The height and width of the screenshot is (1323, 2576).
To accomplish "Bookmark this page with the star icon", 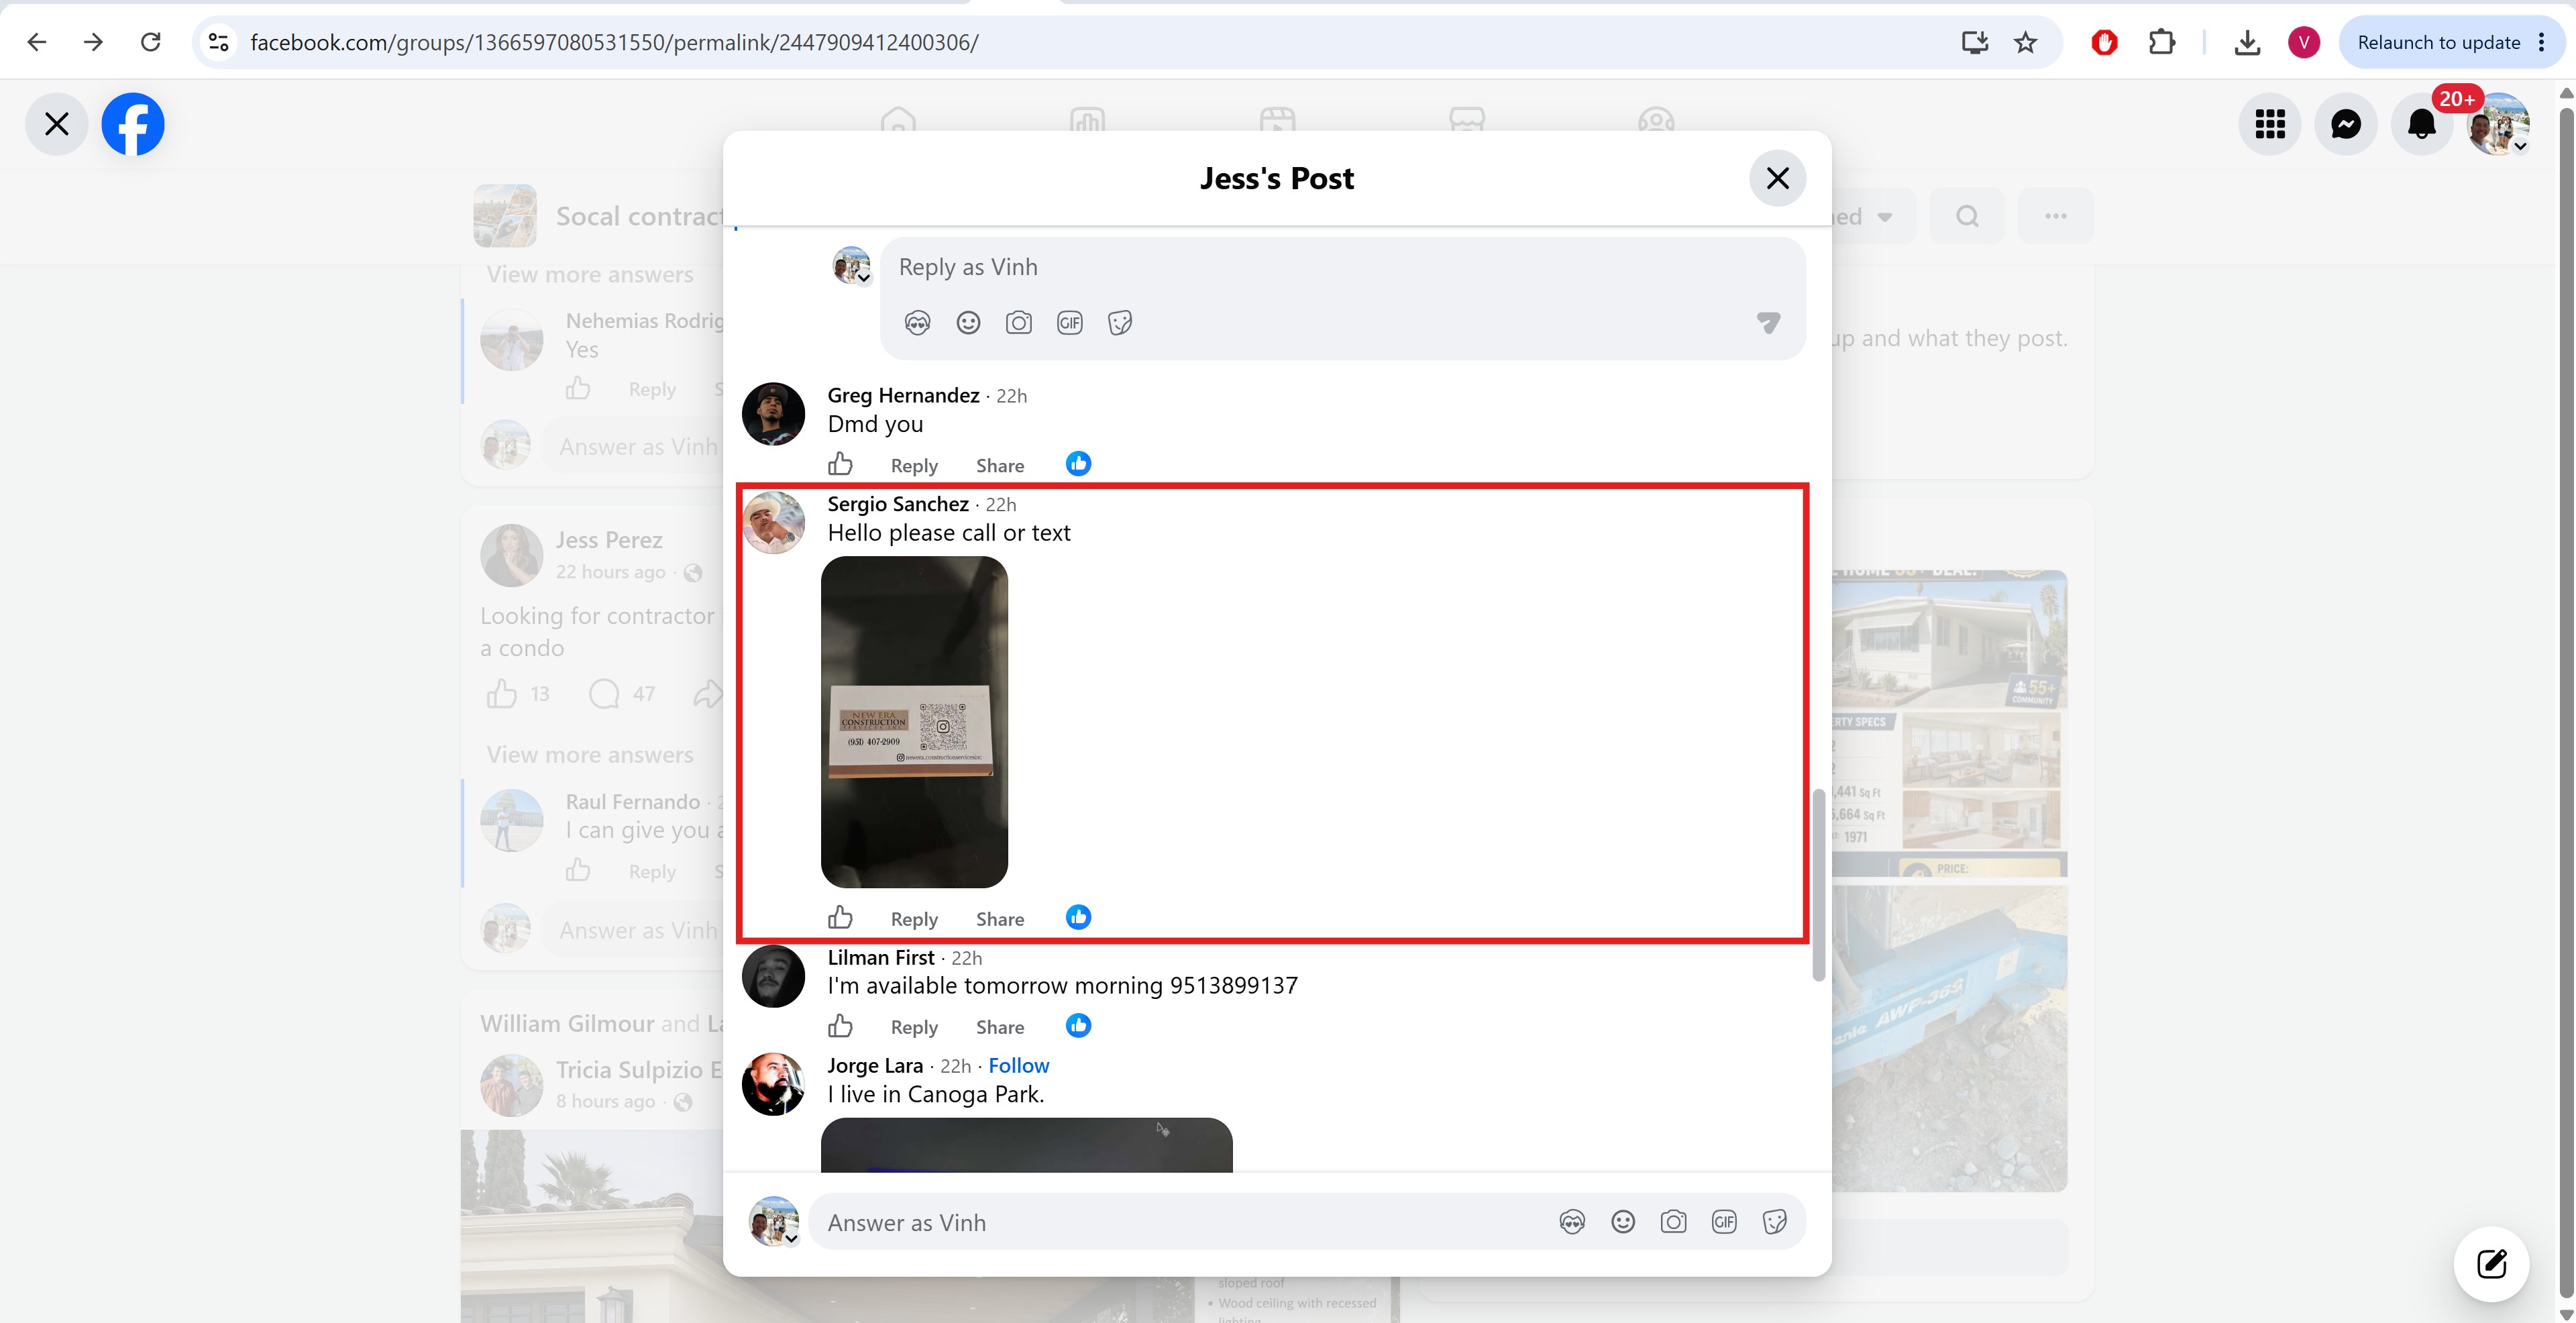I will [2025, 42].
